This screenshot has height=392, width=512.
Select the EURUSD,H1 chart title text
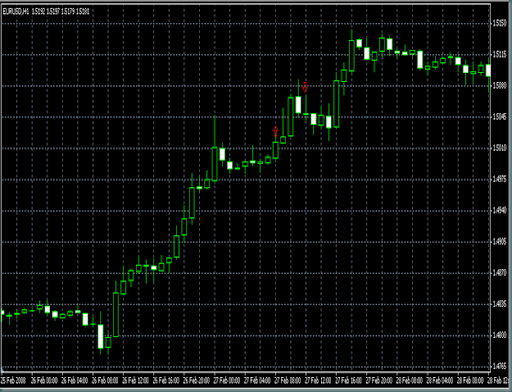[x=16, y=12]
